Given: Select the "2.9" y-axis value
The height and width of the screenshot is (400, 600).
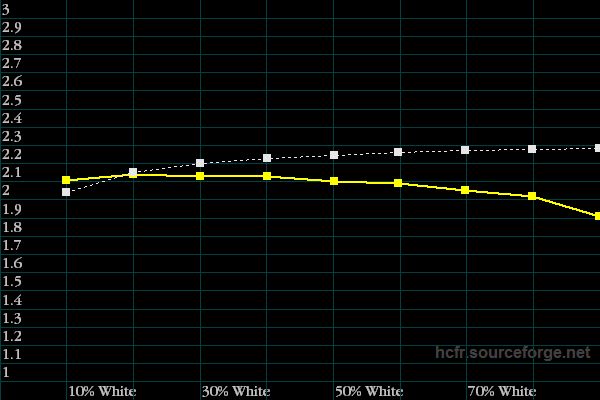Looking at the screenshot, I should click(12, 27).
